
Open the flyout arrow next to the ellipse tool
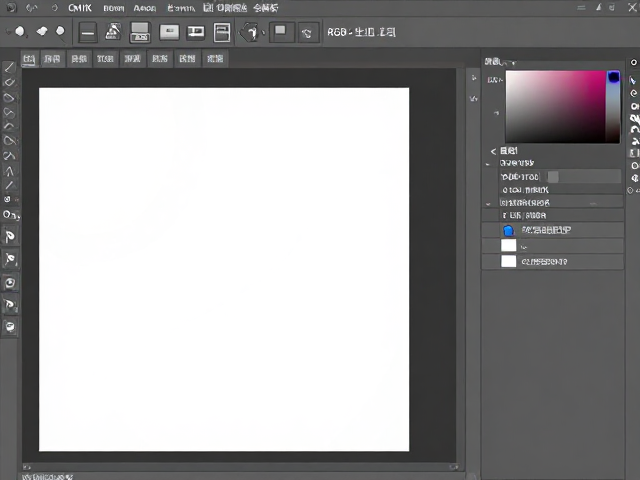(x=17, y=216)
